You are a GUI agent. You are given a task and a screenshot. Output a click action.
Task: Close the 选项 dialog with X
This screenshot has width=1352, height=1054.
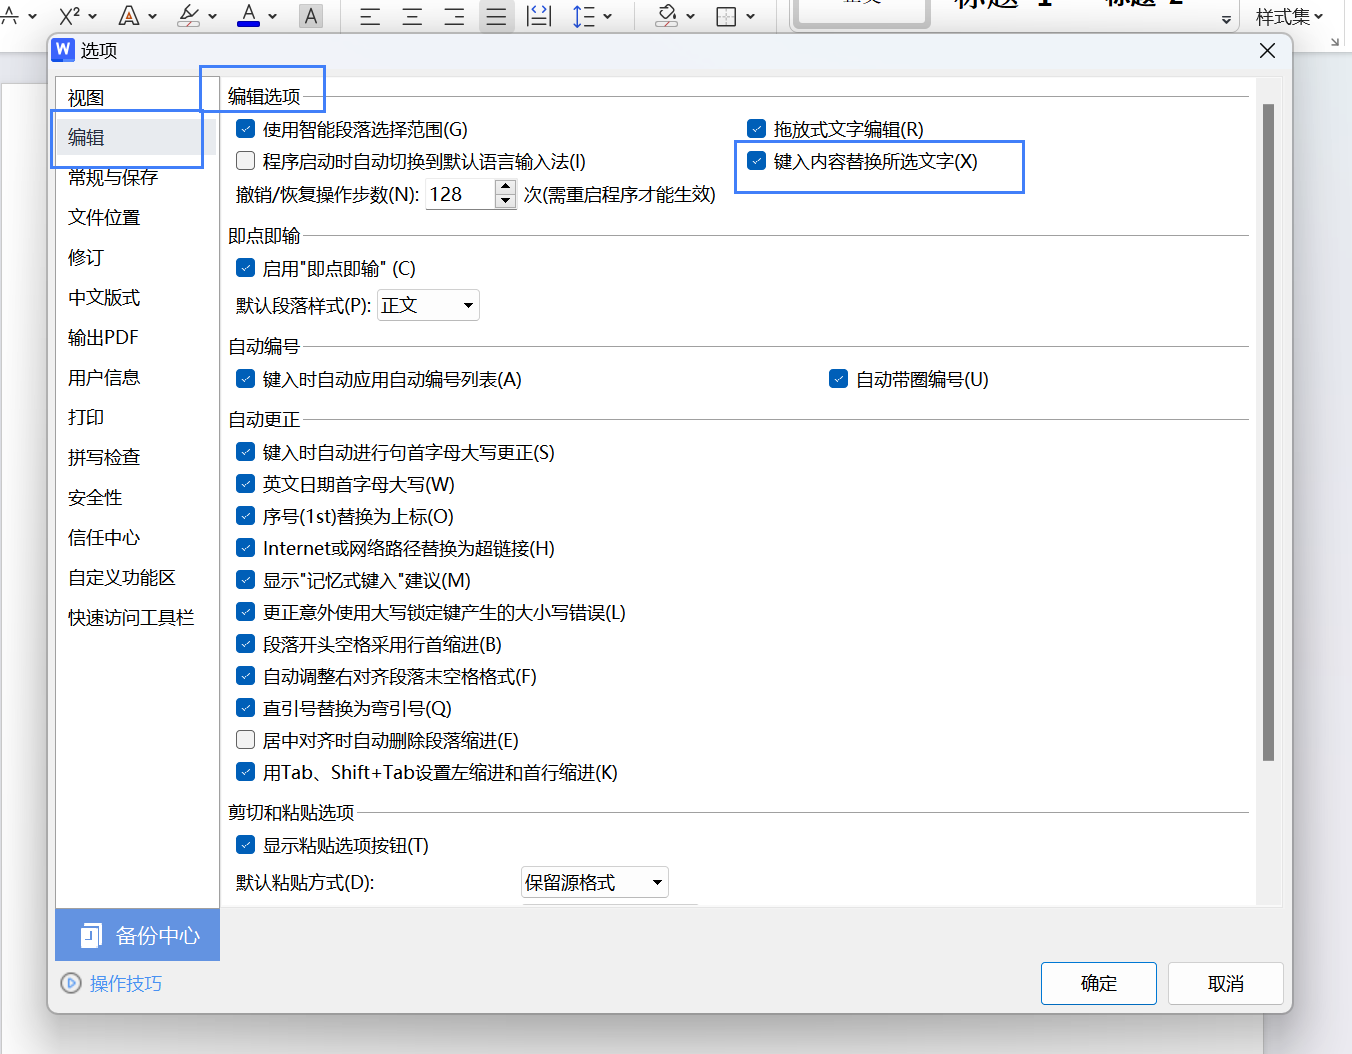tap(1267, 50)
